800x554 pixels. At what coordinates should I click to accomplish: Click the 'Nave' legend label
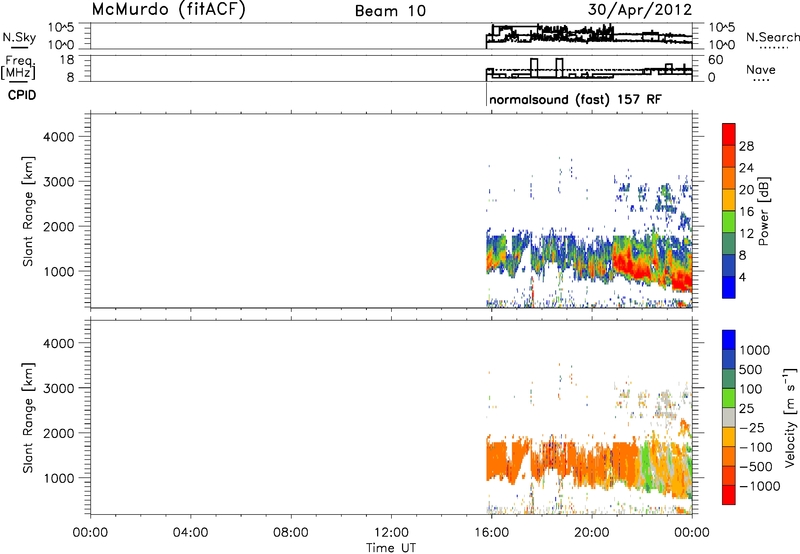point(761,69)
